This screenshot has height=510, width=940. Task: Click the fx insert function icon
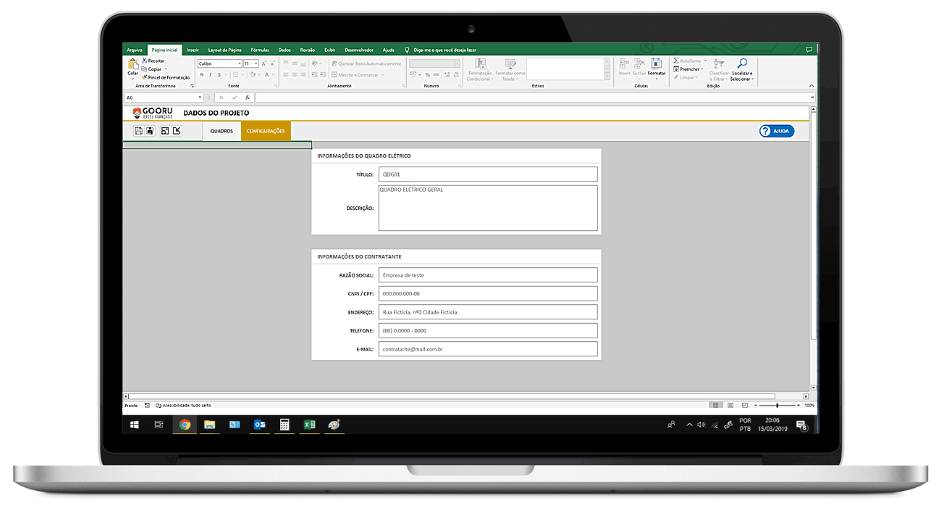coord(245,97)
